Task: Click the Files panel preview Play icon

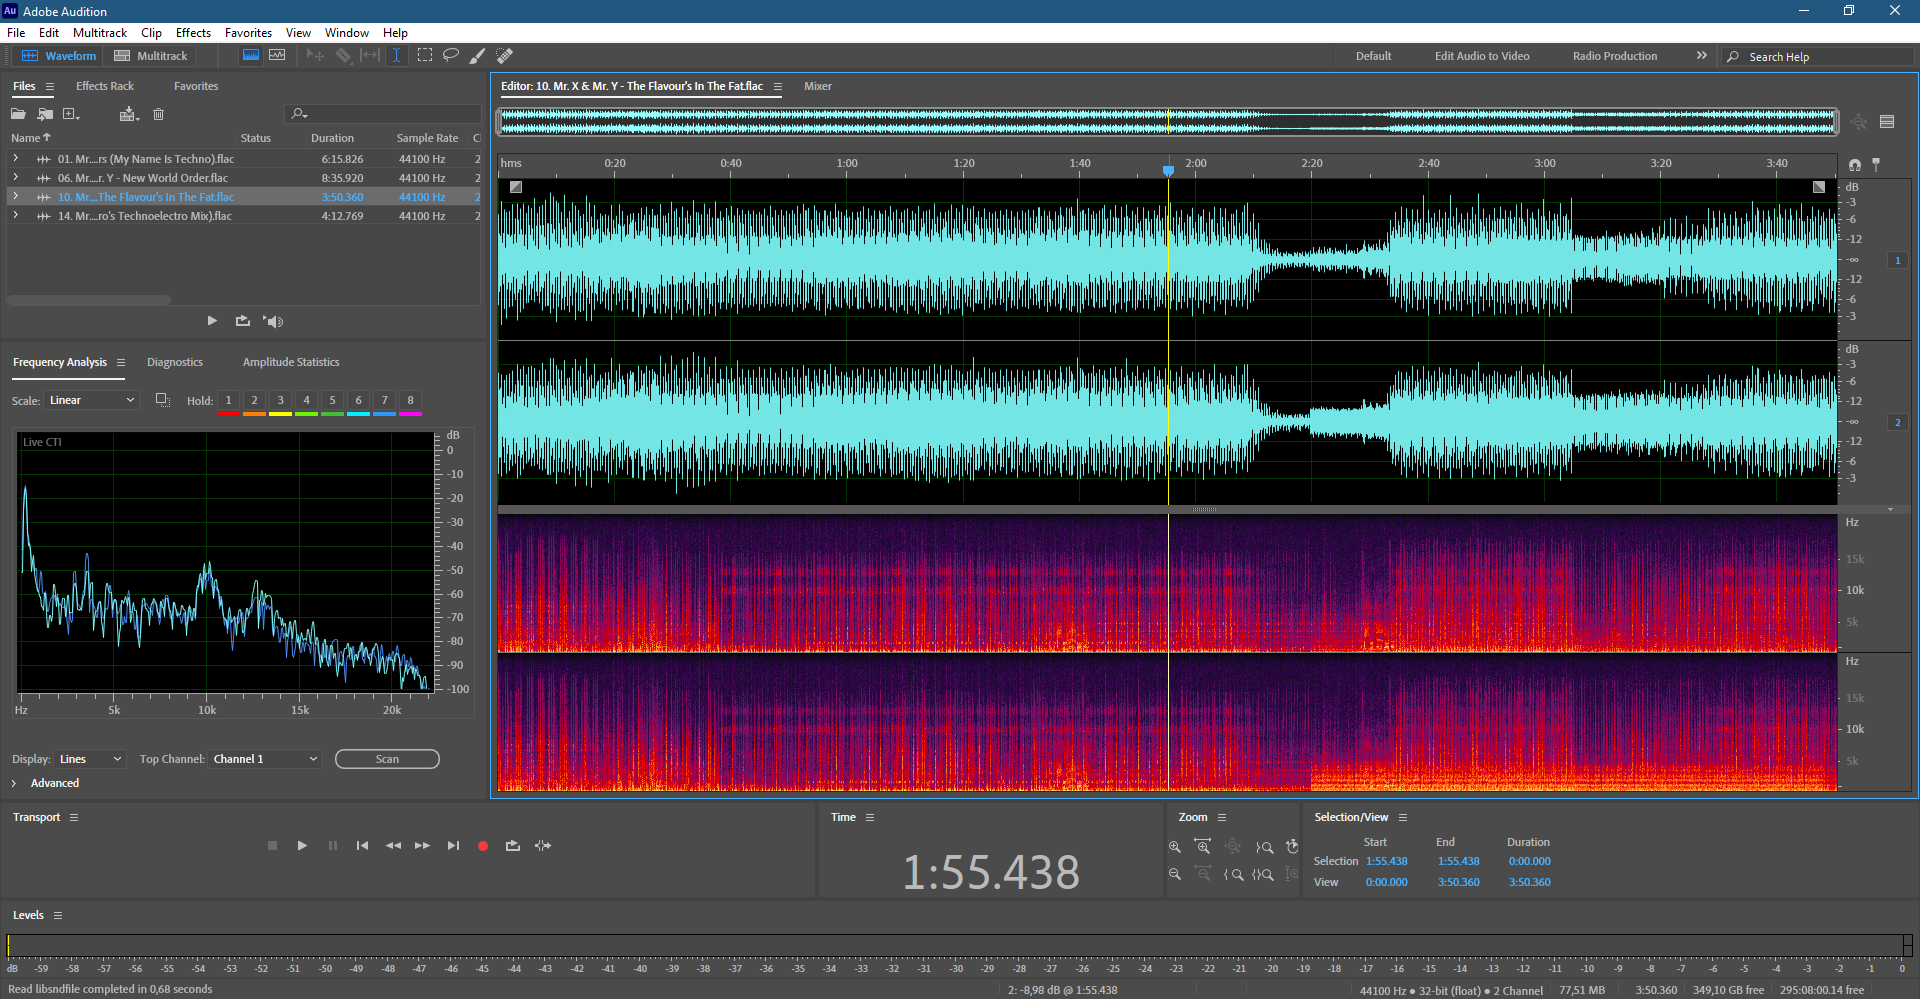Action: pos(212,321)
